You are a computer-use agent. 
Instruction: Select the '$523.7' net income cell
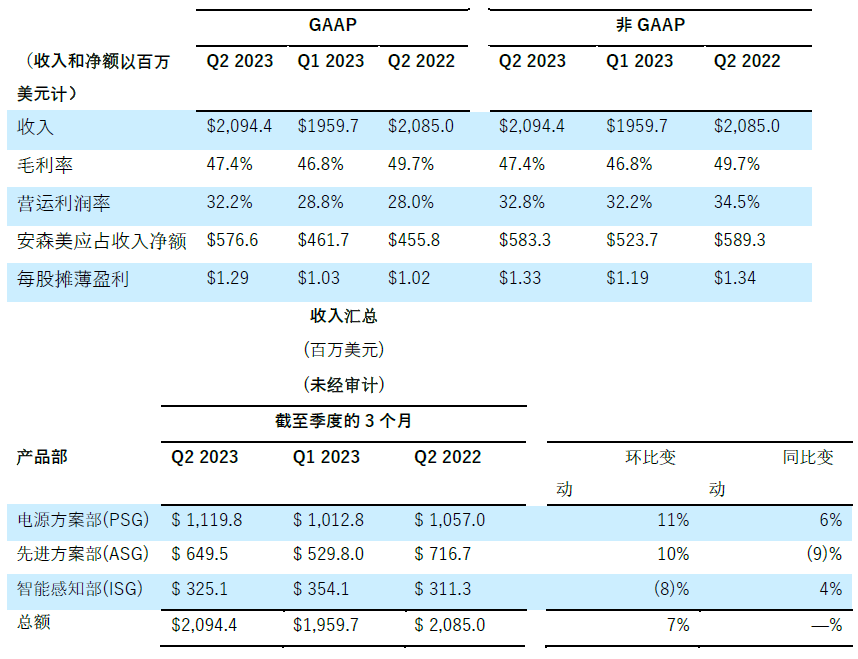click(632, 240)
